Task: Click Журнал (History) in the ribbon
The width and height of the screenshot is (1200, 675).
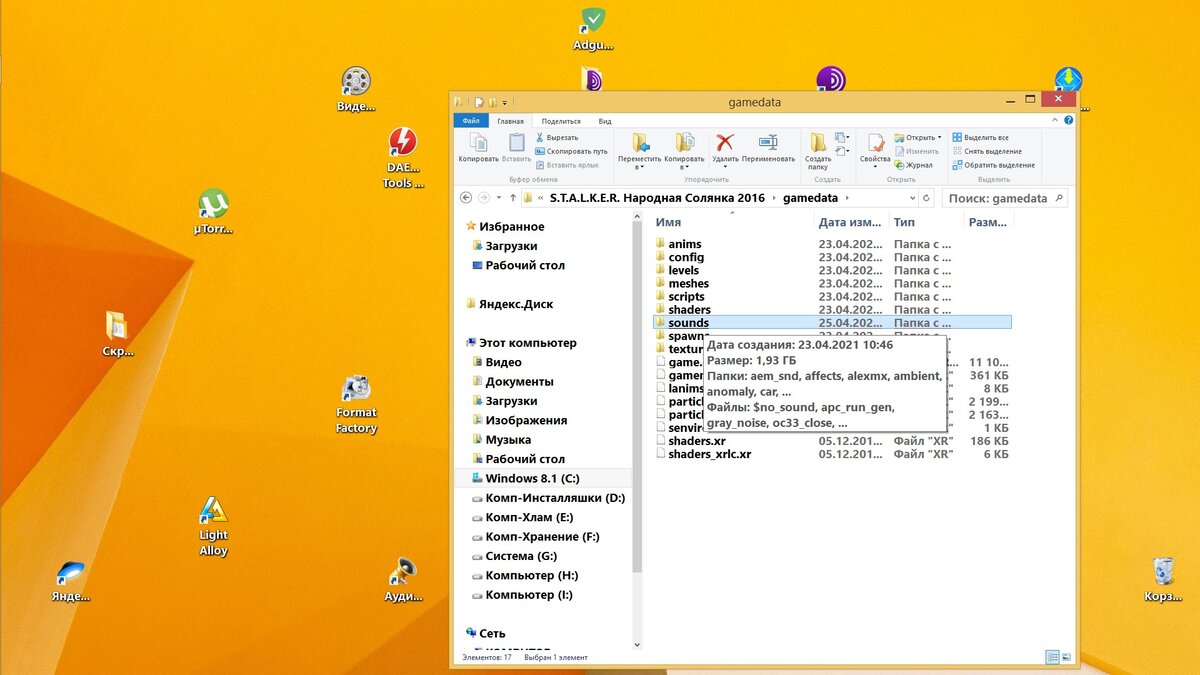Action: coord(913,165)
